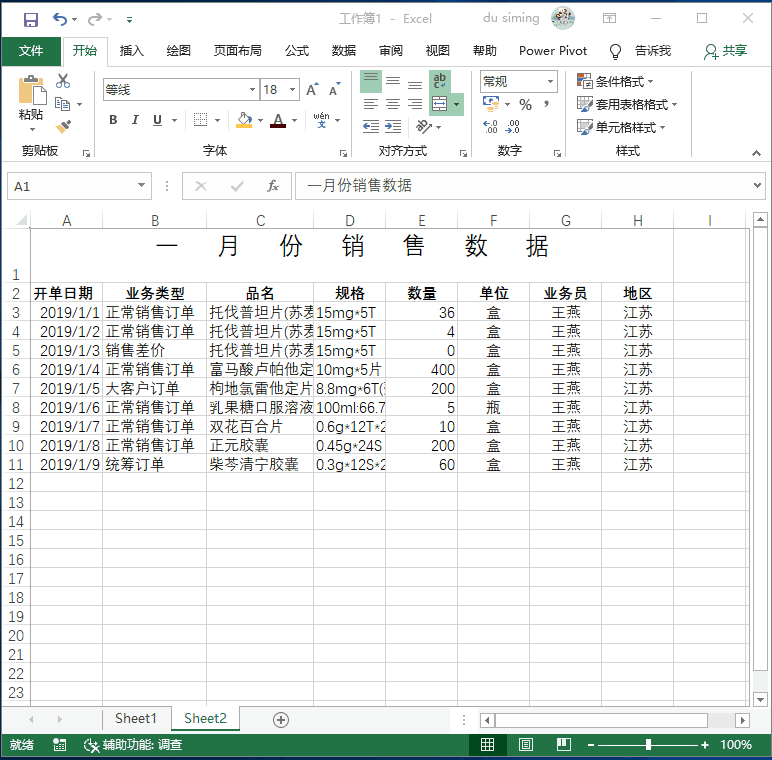Apply percent style
772x760 pixels.
pos(525,104)
